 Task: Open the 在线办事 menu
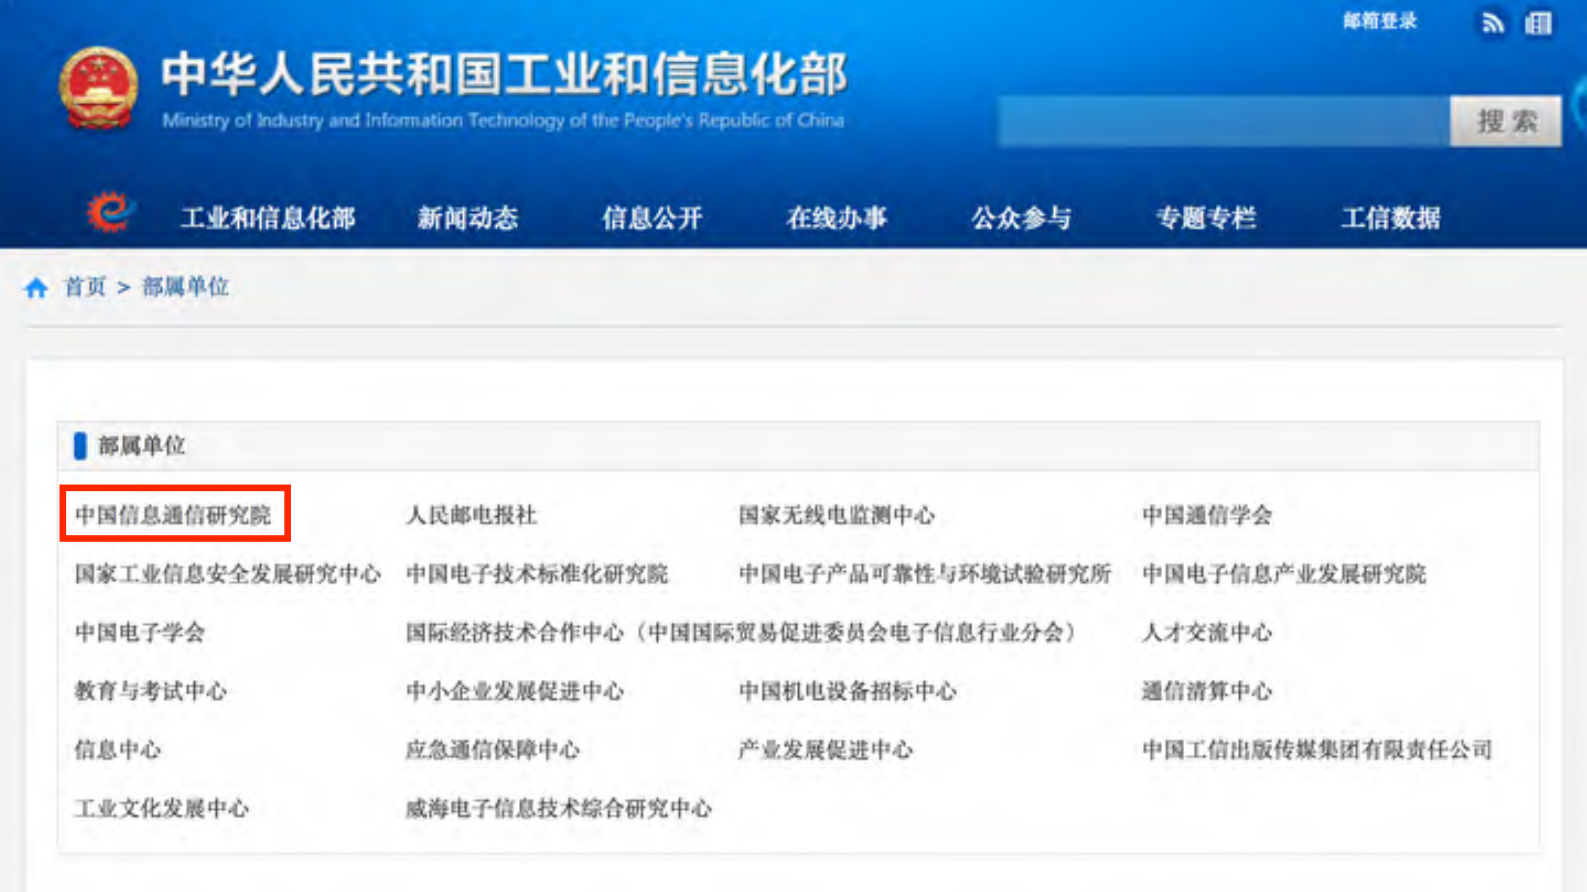(837, 218)
